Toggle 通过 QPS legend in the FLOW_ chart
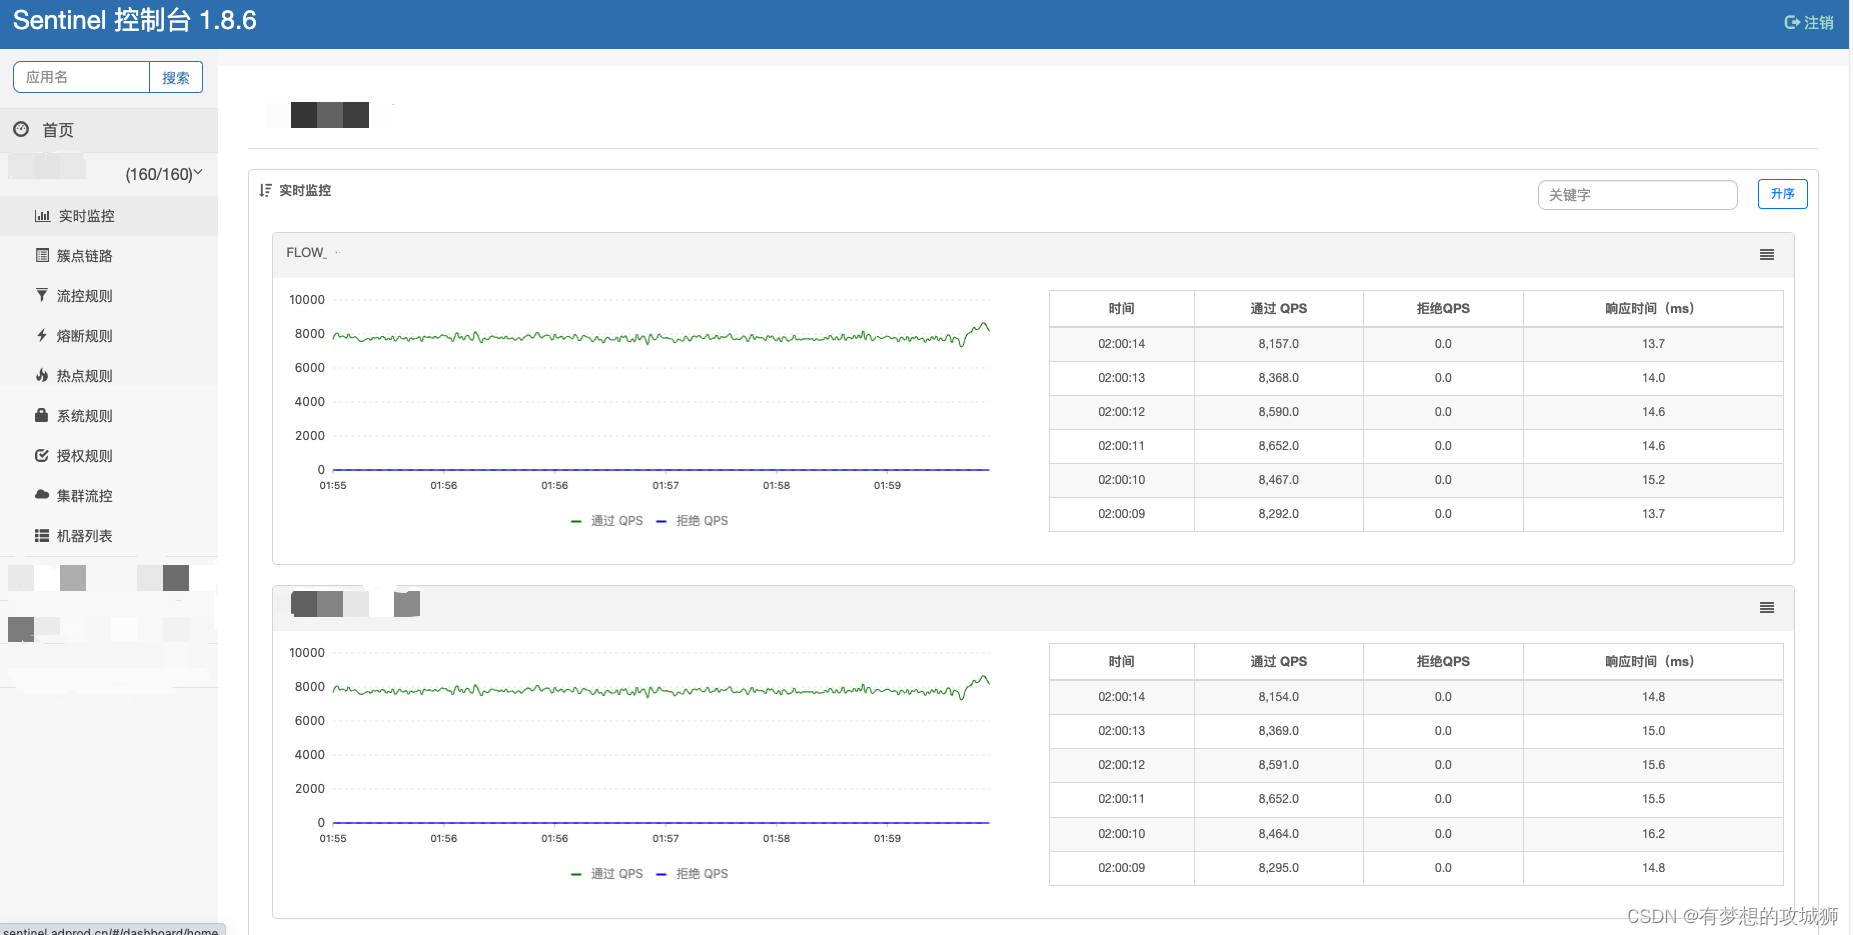This screenshot has width=1853, height=935. [x=607, y=521]
